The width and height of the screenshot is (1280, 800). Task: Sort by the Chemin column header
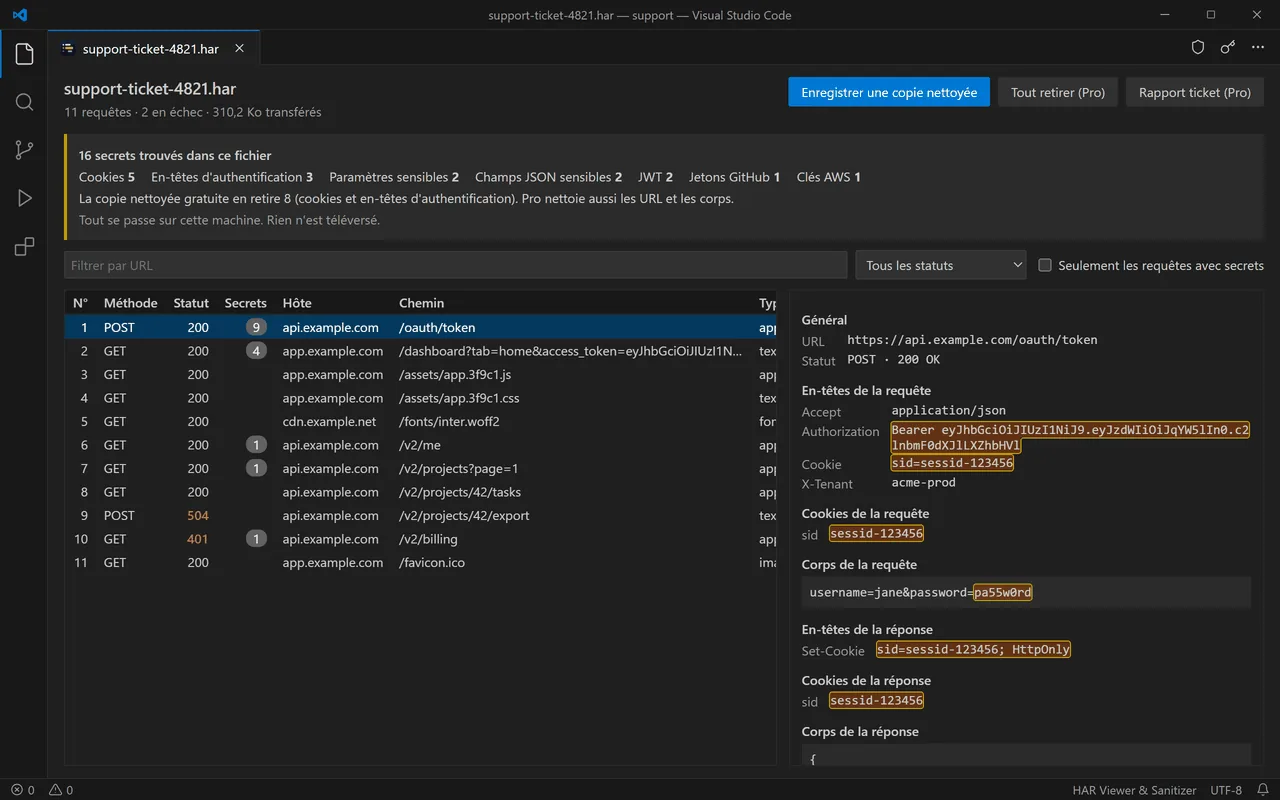click(x=421, y=303)
